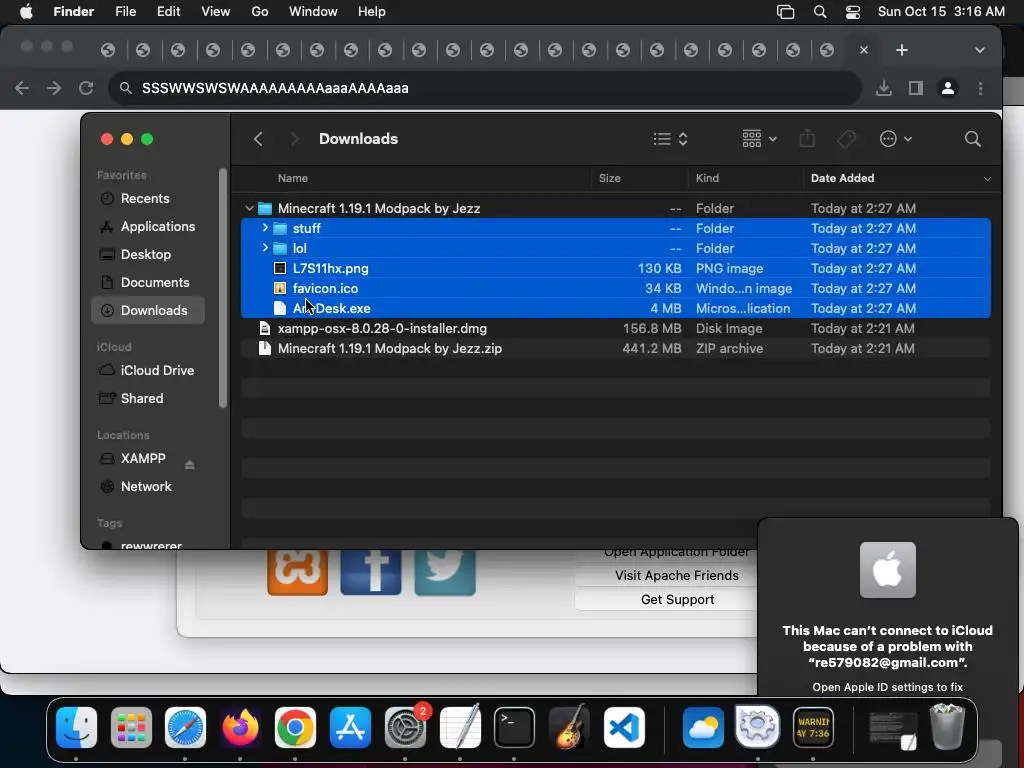Screen dimensions: 1024x768
Task: Sort by Size column header
Action: [x=609, y=178]
